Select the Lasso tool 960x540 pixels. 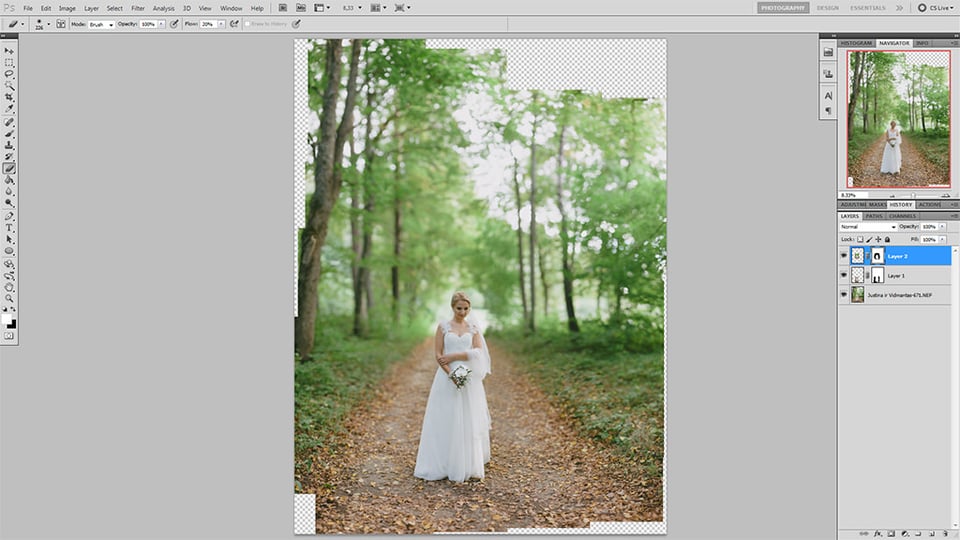click(x=9, y=74)
